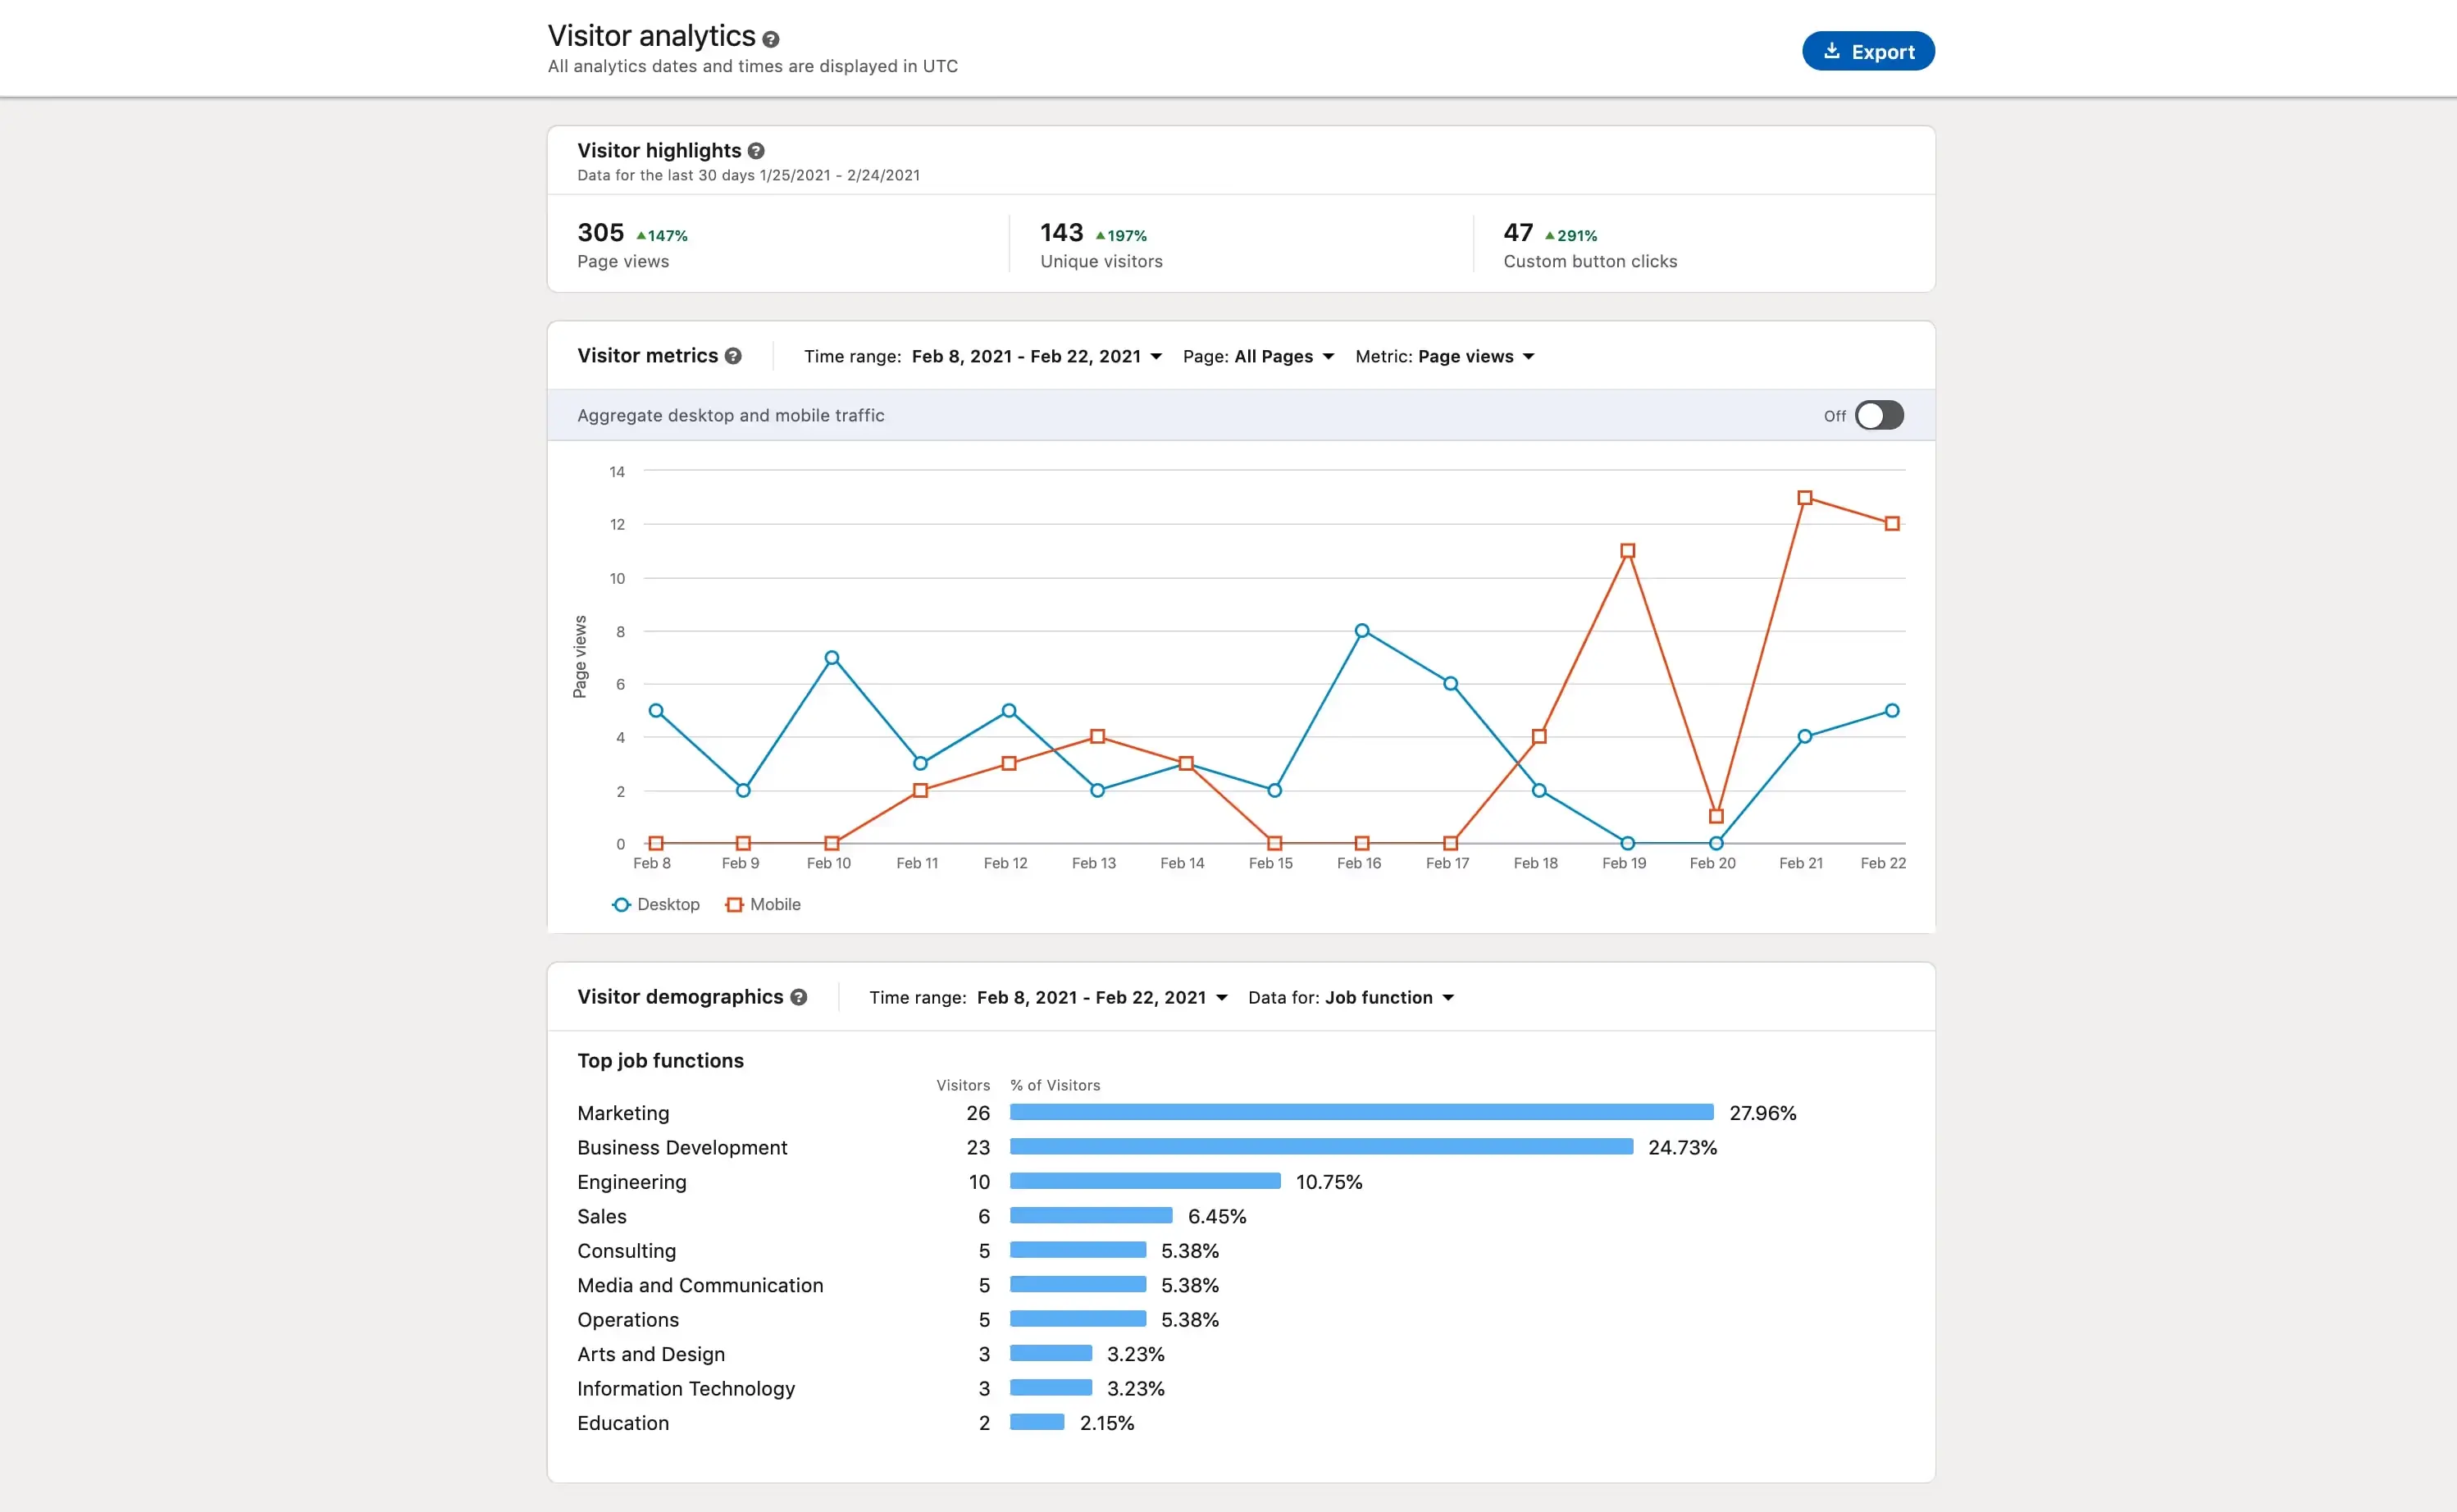2457x1512 pixels.
Task: Click the Export button
Action: [x=1868, y=50]
